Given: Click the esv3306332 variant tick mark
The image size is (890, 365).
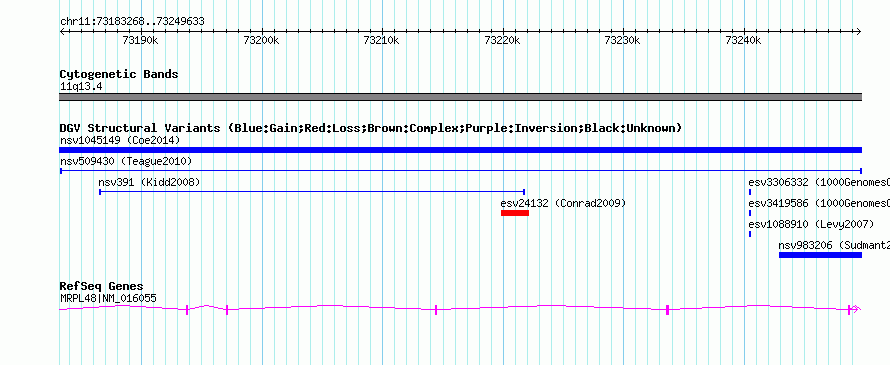Looking at the screenshot, I should click(x=750, y=192).
